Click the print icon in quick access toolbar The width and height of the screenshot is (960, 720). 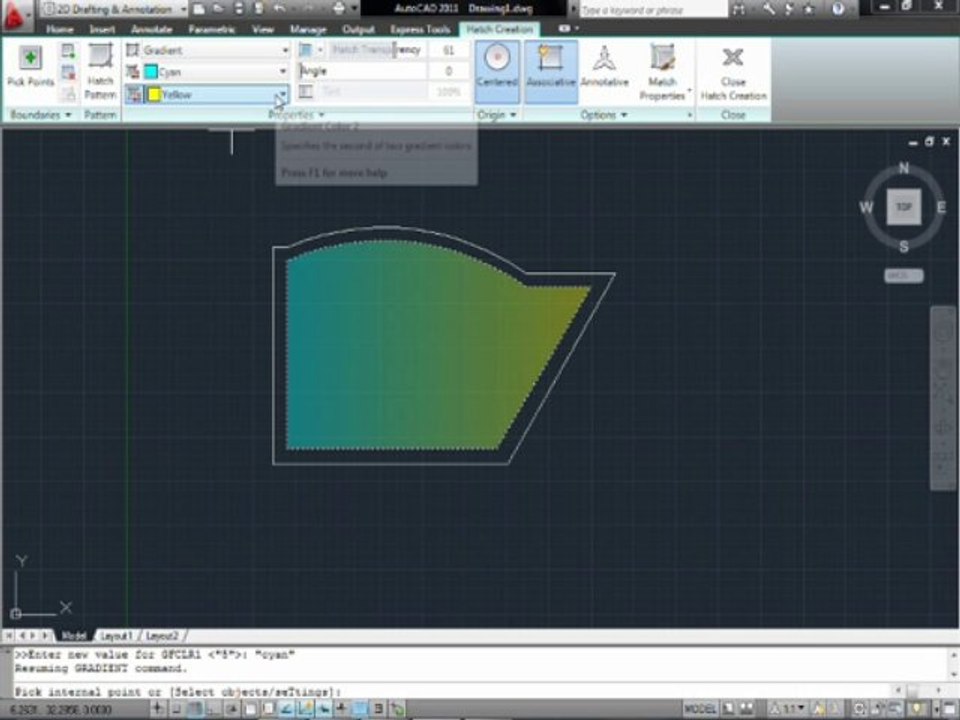(x=339, y=9)
